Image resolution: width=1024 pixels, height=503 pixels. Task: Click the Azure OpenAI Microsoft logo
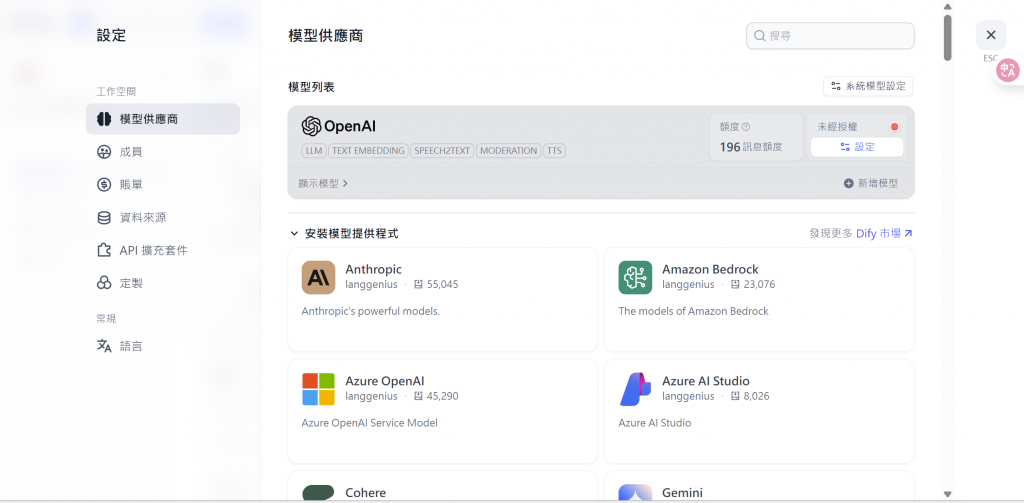[318, 389]
